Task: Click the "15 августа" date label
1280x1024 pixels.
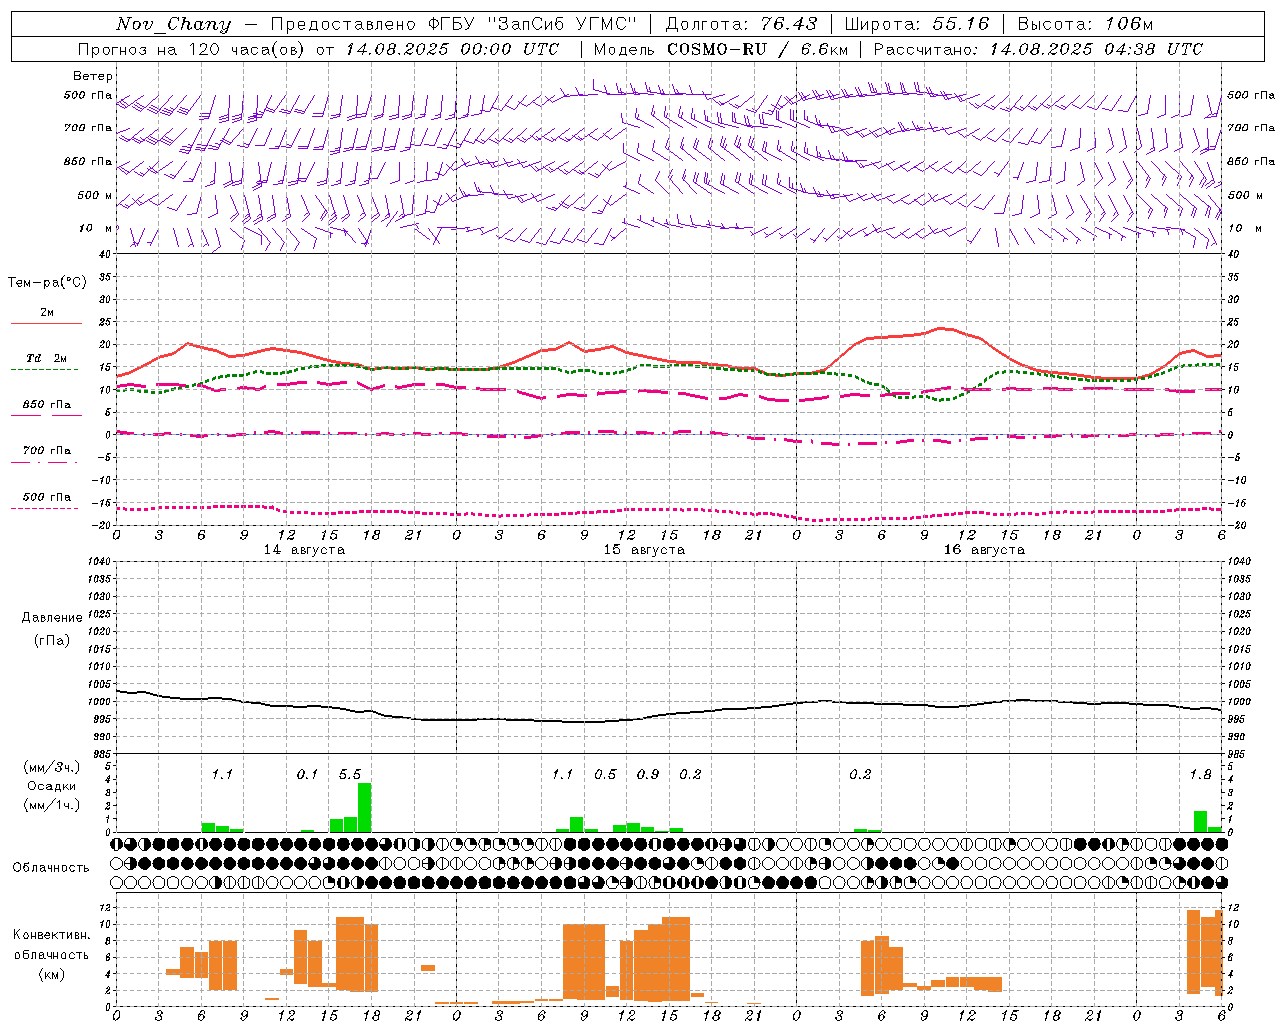Action: point(644,550)
